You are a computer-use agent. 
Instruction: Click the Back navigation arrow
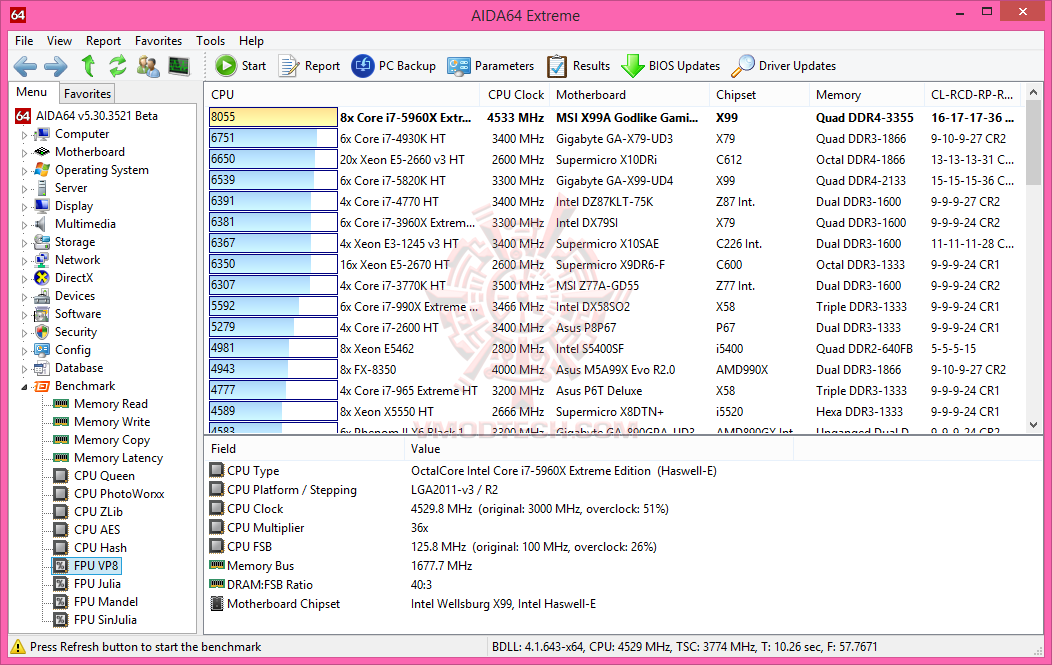click(25, 66)
